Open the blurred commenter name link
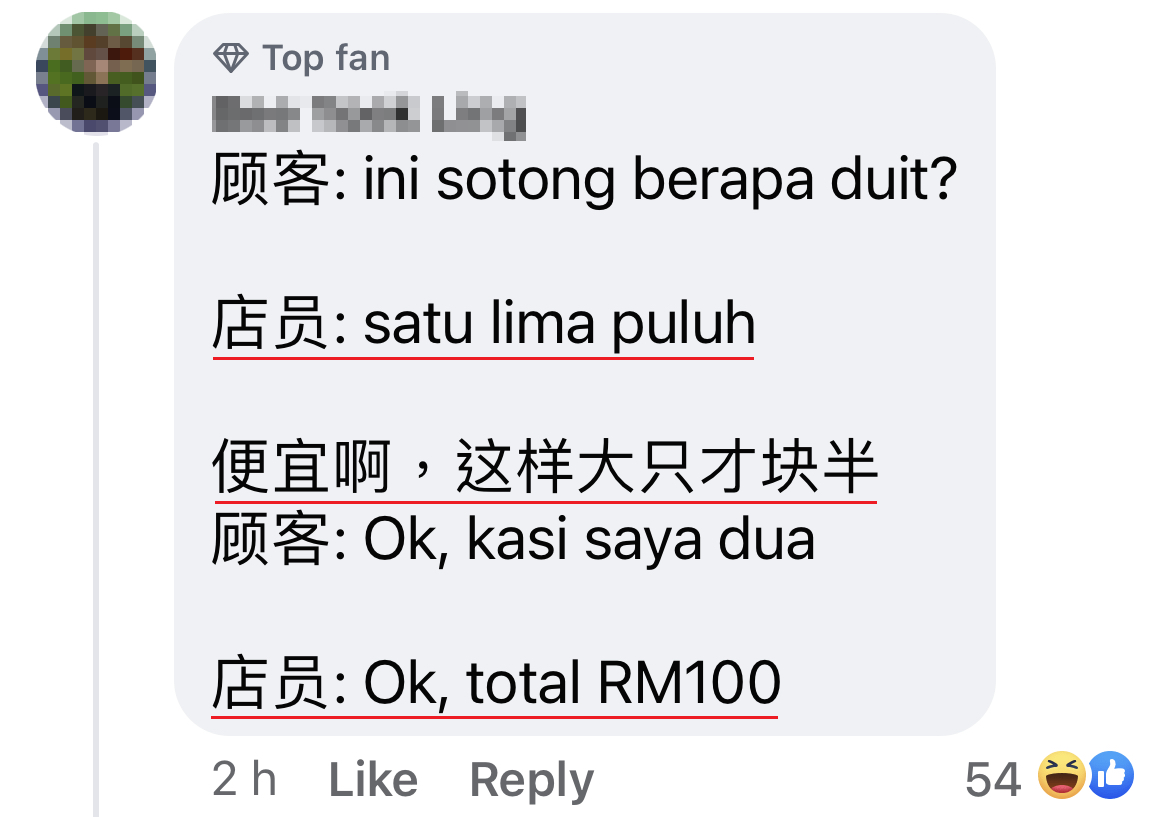Screen dimensions: 1170x817 [x=369, y=116]
